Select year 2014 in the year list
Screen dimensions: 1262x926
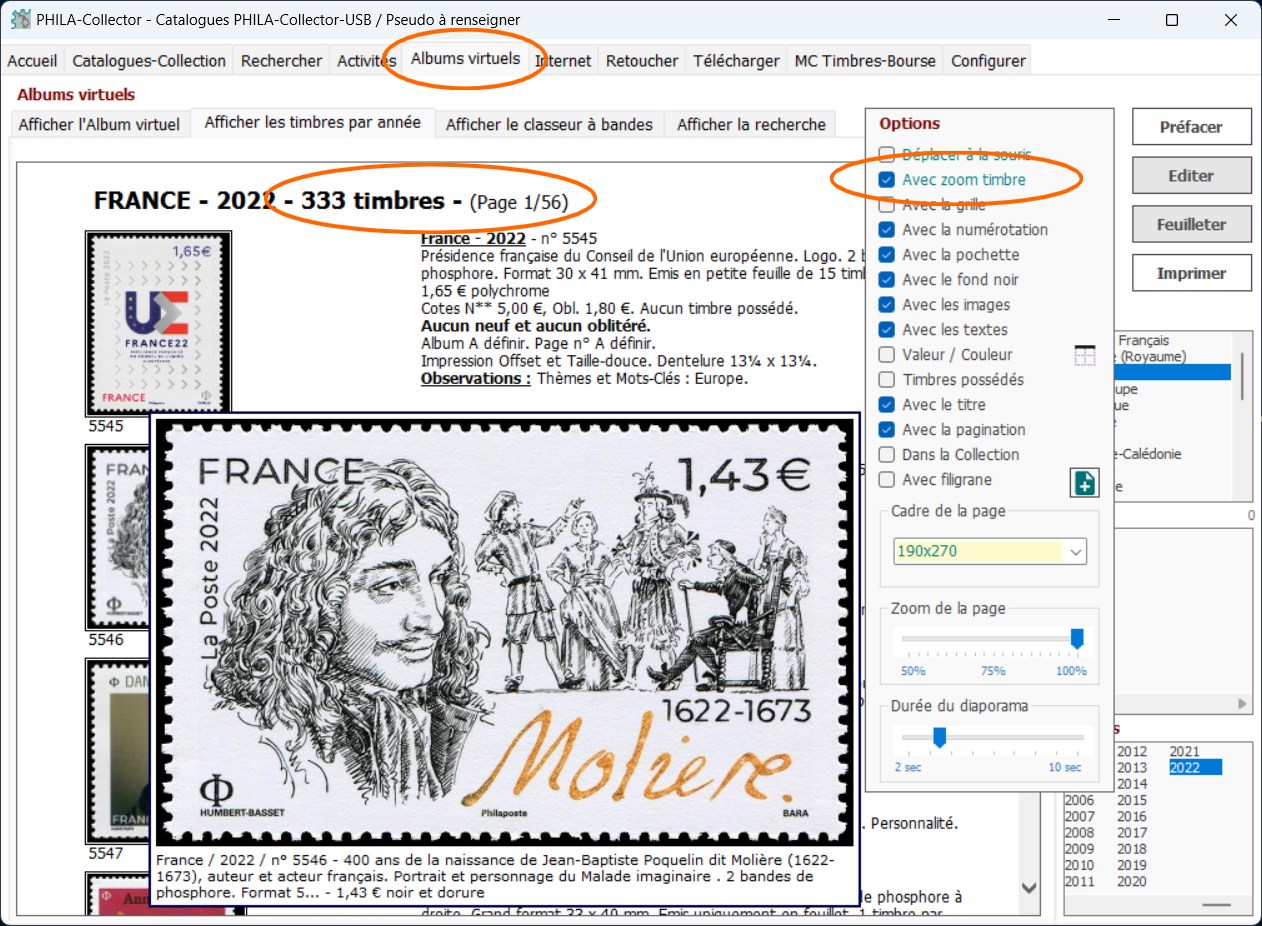point(1132,784)
